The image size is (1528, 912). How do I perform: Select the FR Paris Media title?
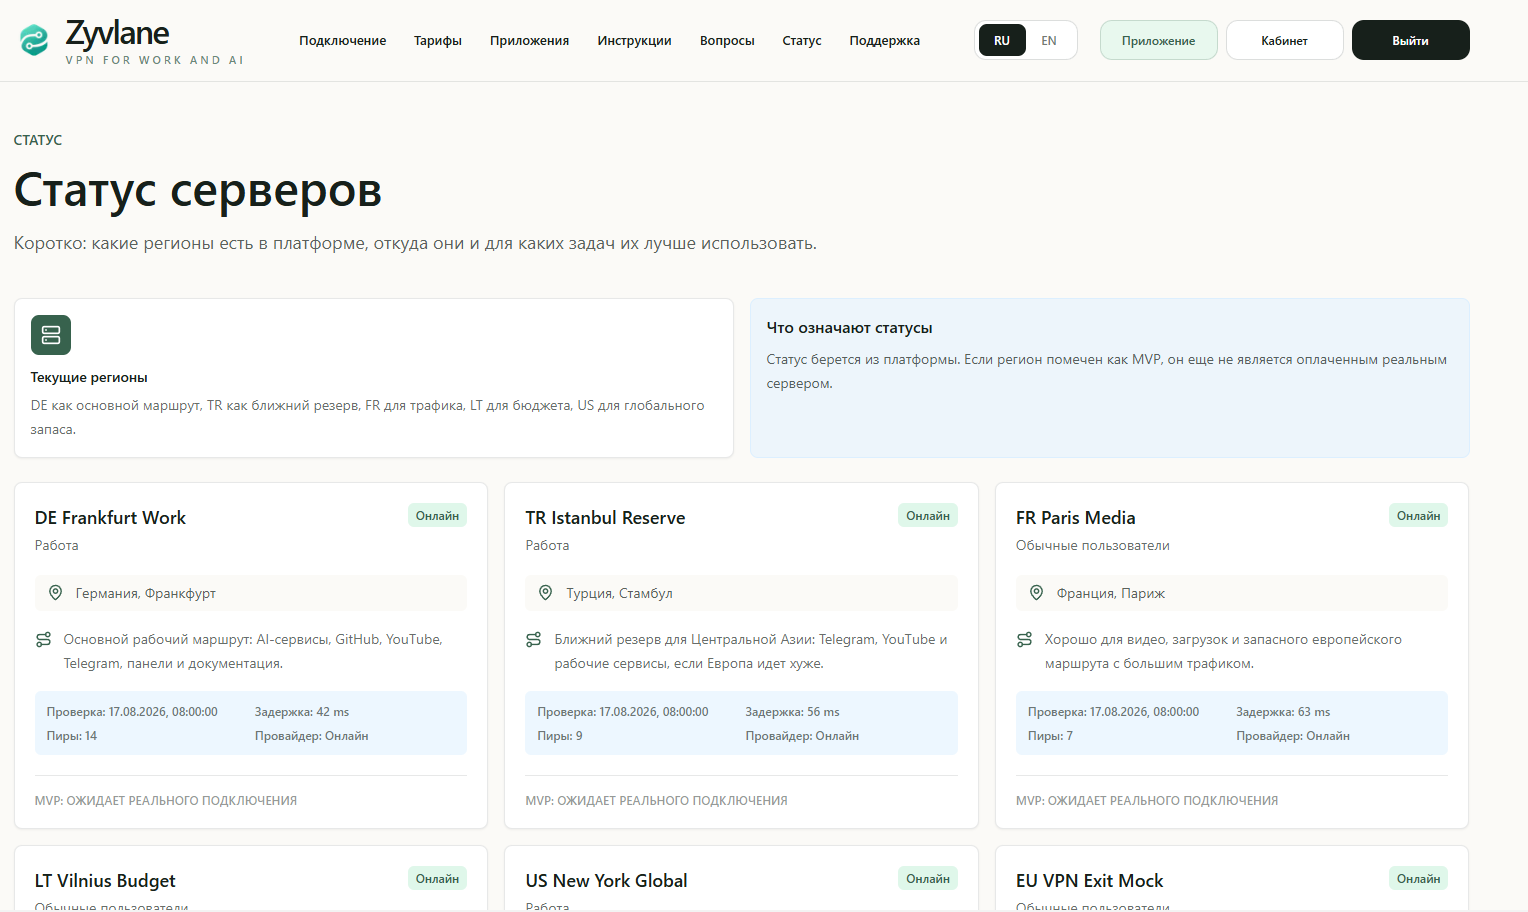coord(1076,518)
